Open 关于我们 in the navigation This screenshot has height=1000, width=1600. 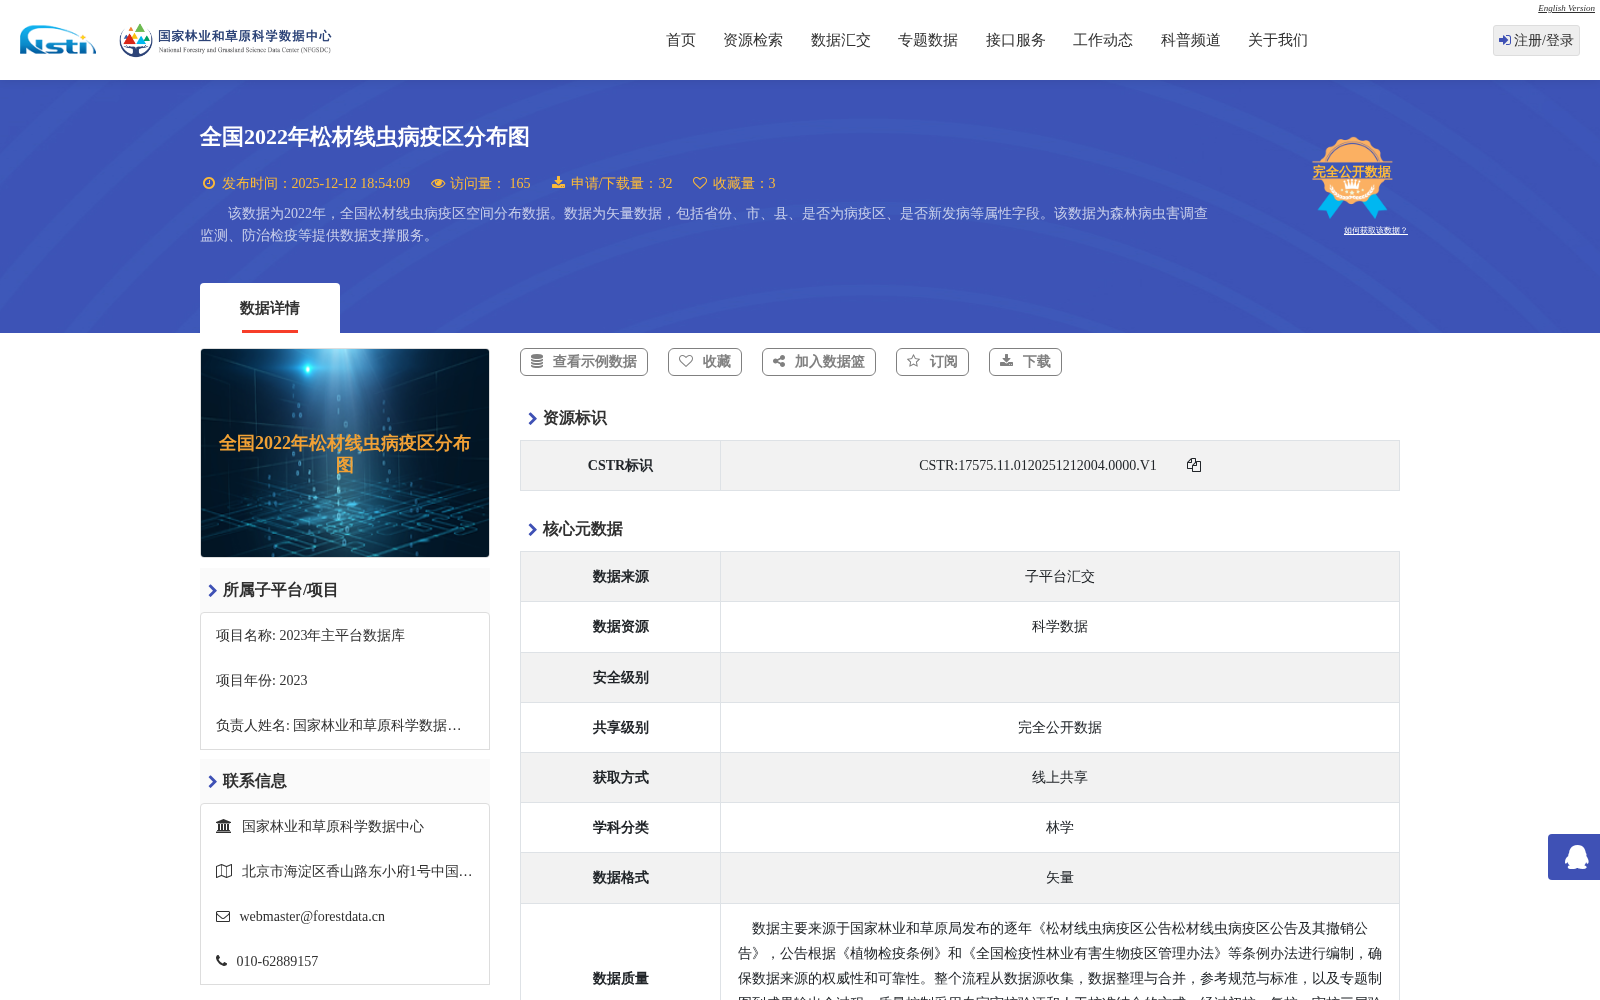point(1278,40)
